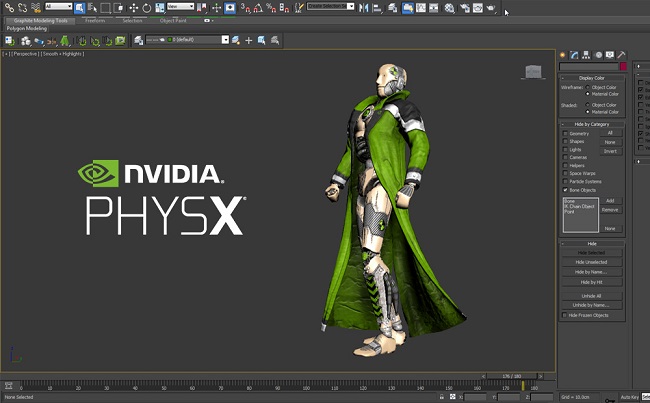Uncheck the Bone Objects checkbox

565,190
